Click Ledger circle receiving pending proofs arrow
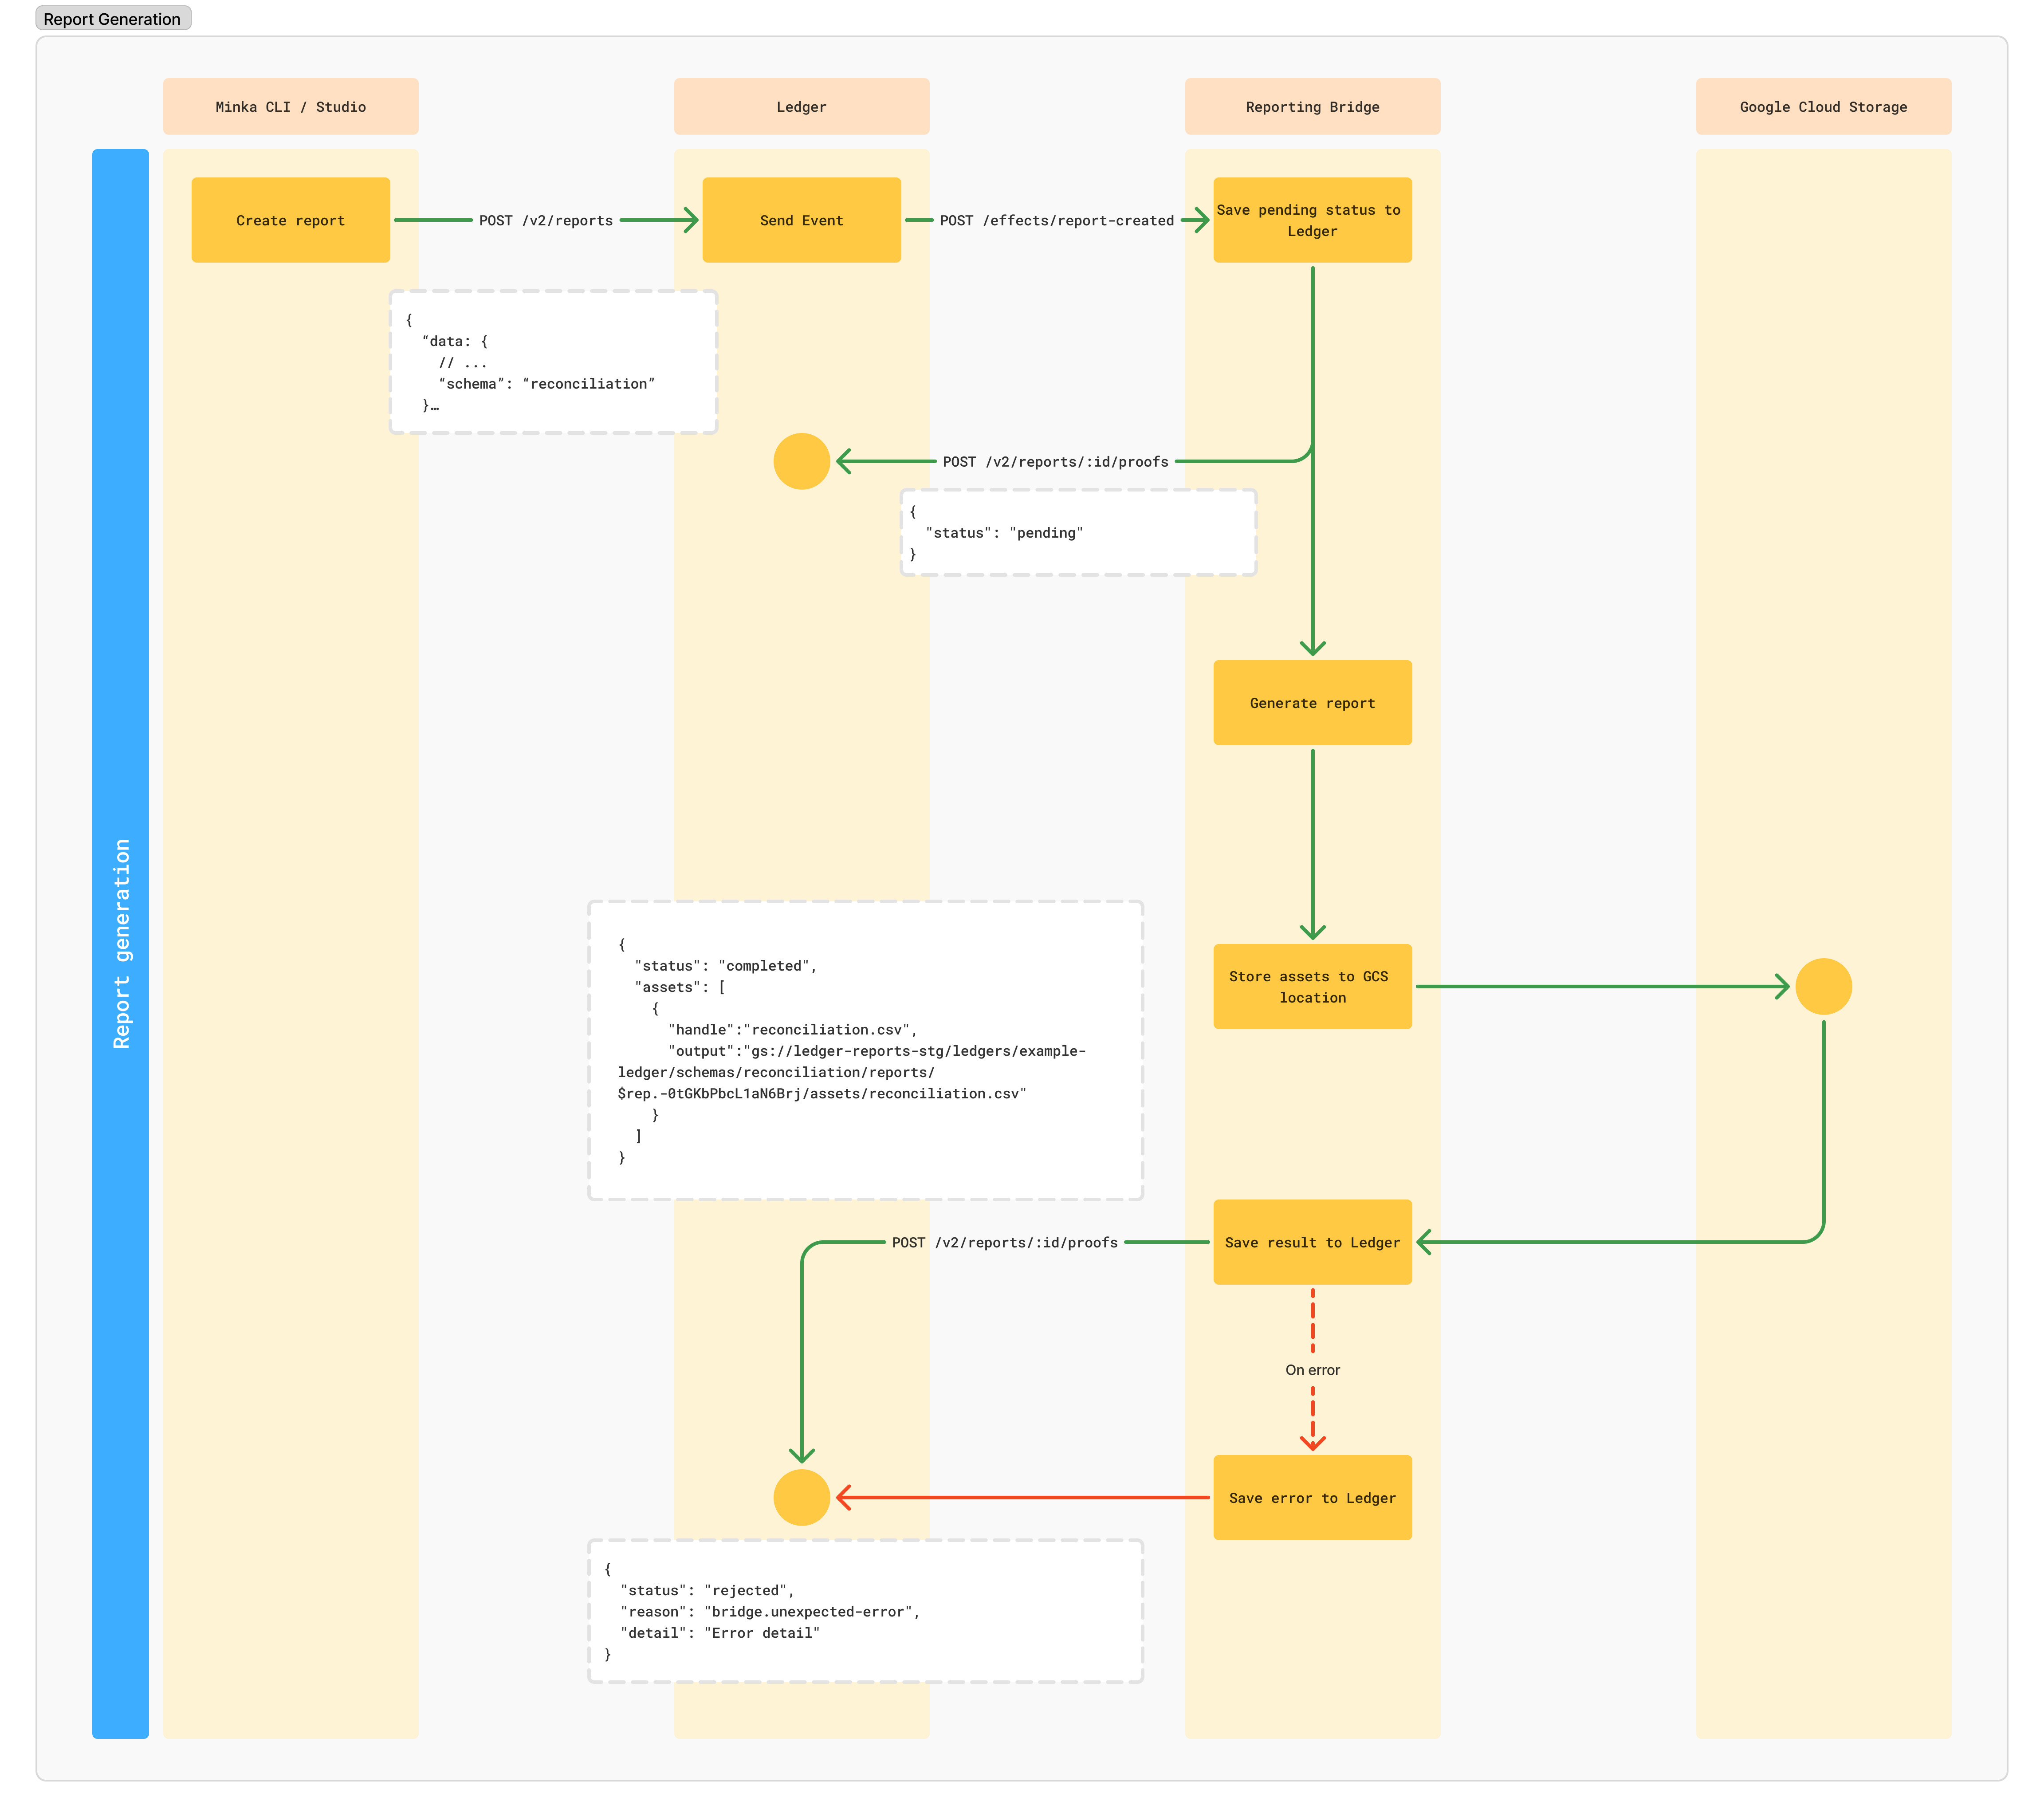 pos(801,461)
